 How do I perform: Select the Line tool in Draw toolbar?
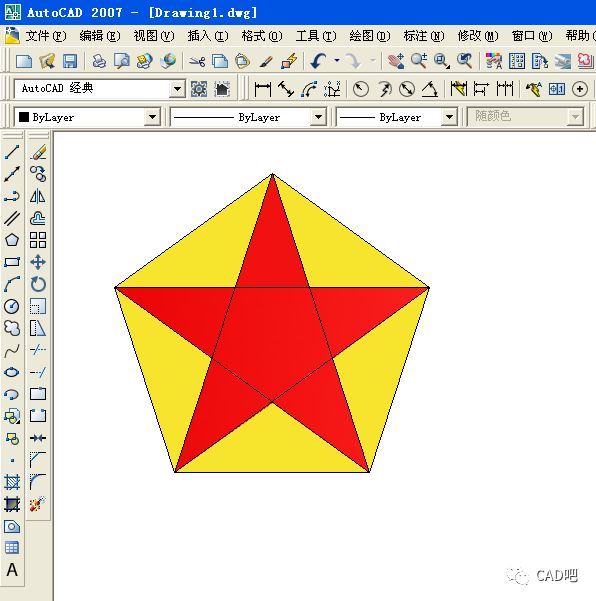[x=12, y=152]
